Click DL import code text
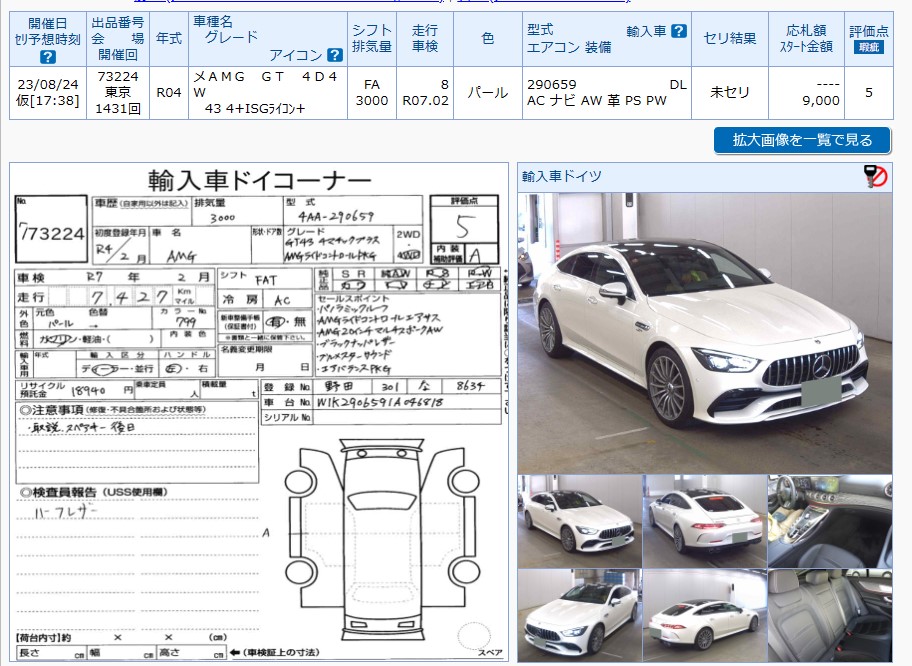The height and width of the screenshot is (666, 912). (678, 85)
